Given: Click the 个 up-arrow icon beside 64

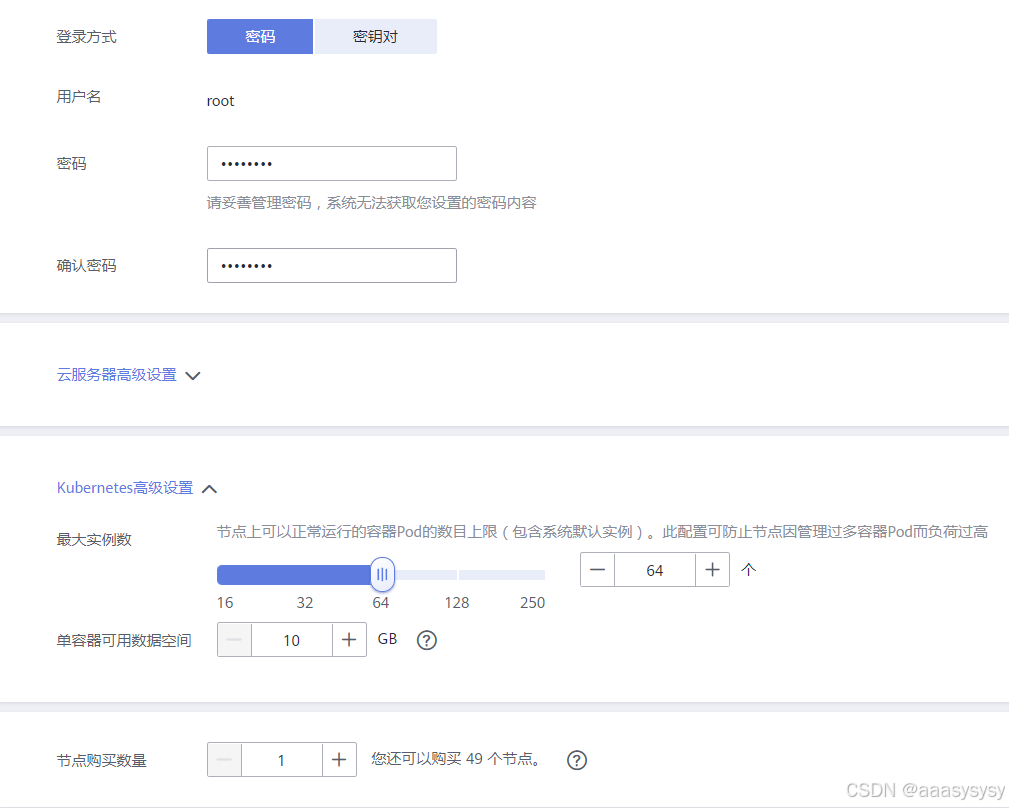Looking at the screenshot, I should pyautogui.click(x=748, y=569).
